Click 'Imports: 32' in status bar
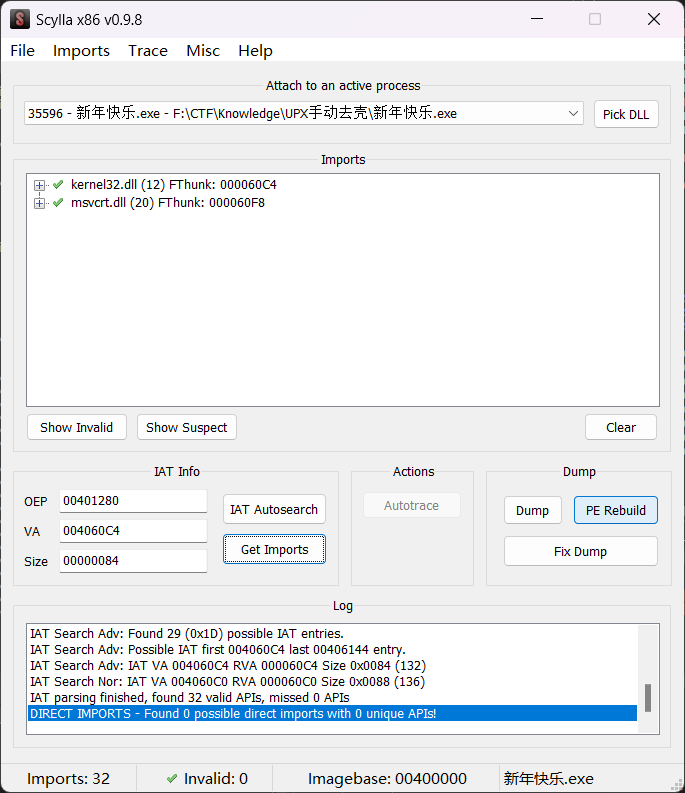Screen dimensions: 685x793 tap(68, 778)
